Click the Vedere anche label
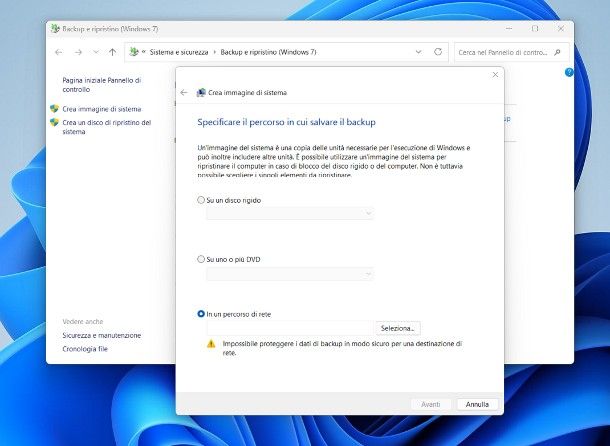Viewport: 610px width, 446px height. (x=82, y=322)
